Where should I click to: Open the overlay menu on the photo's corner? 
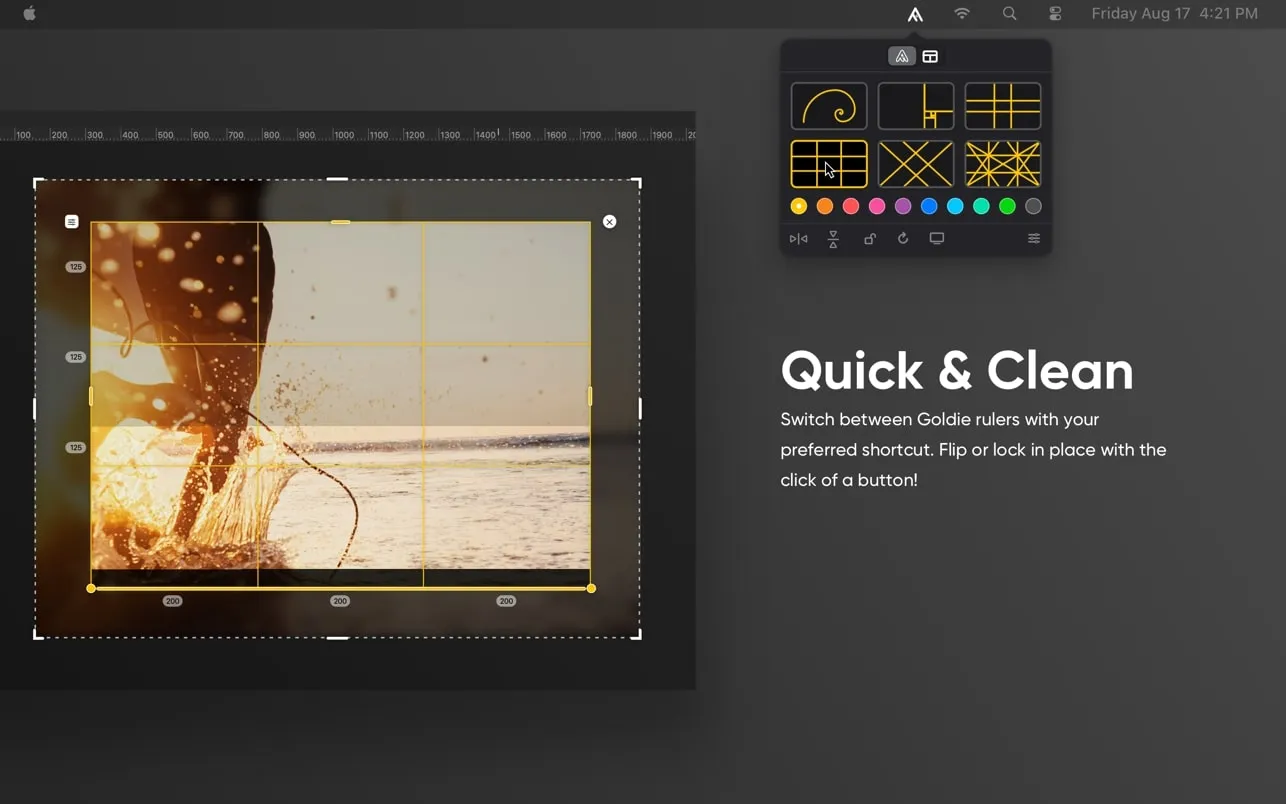click(x=72, y=222)
